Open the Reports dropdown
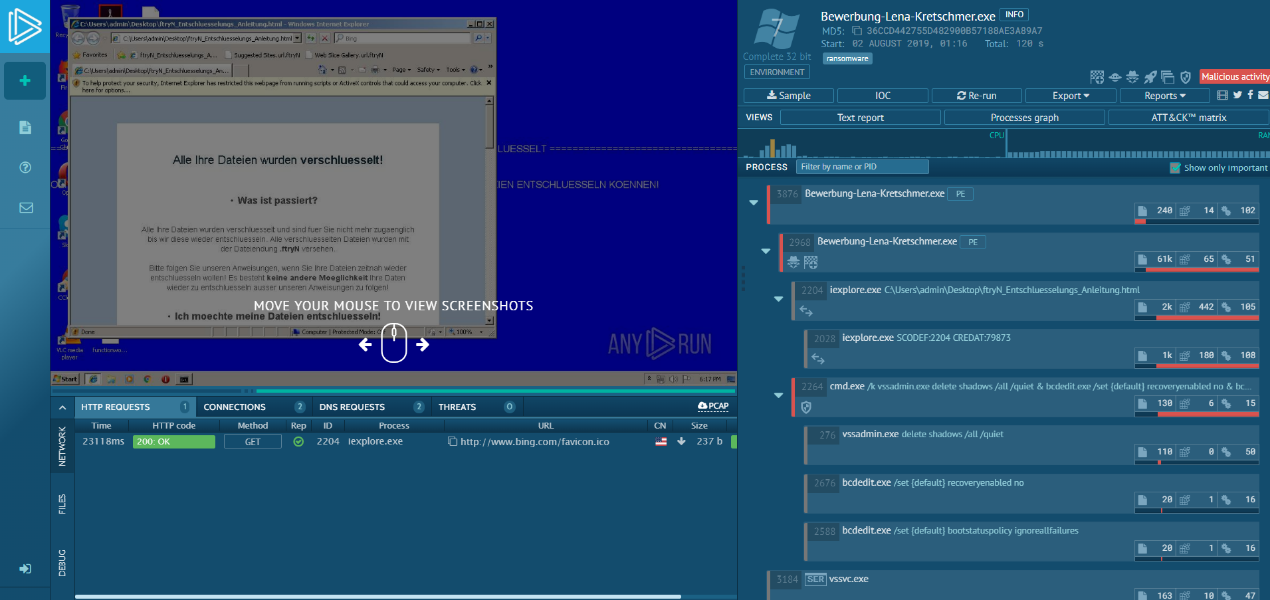The width and height of the screenshot is (1270, 600). tap(1165, 95)
